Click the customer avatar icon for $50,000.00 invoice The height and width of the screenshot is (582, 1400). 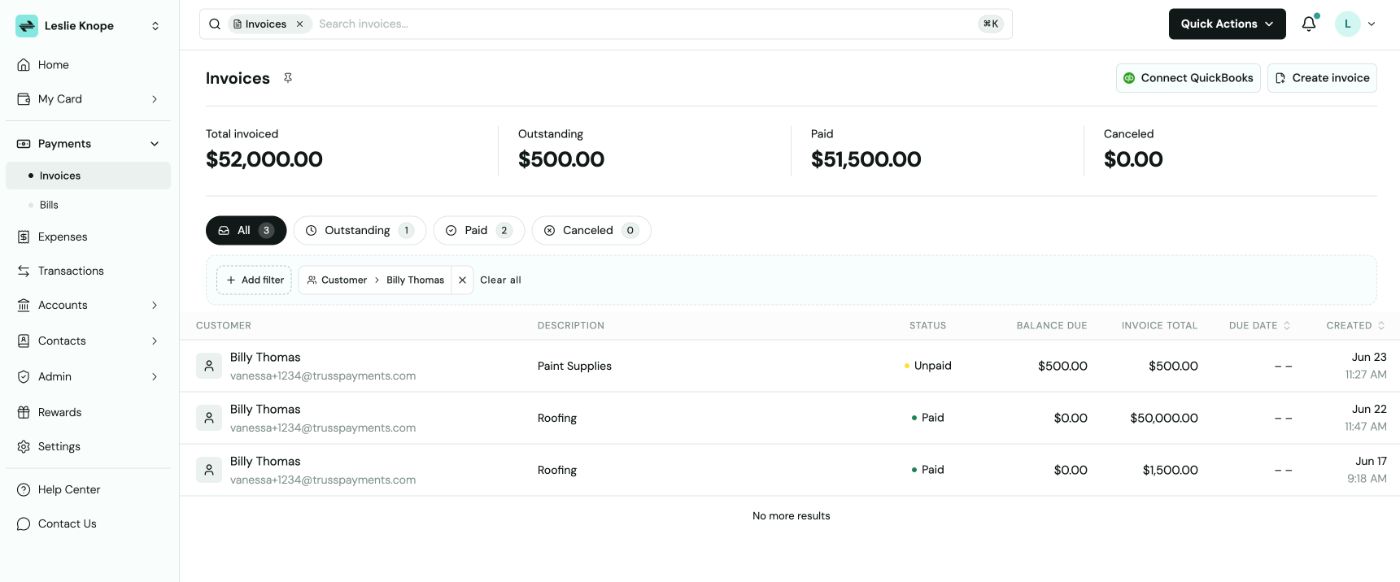pos(209,418)
